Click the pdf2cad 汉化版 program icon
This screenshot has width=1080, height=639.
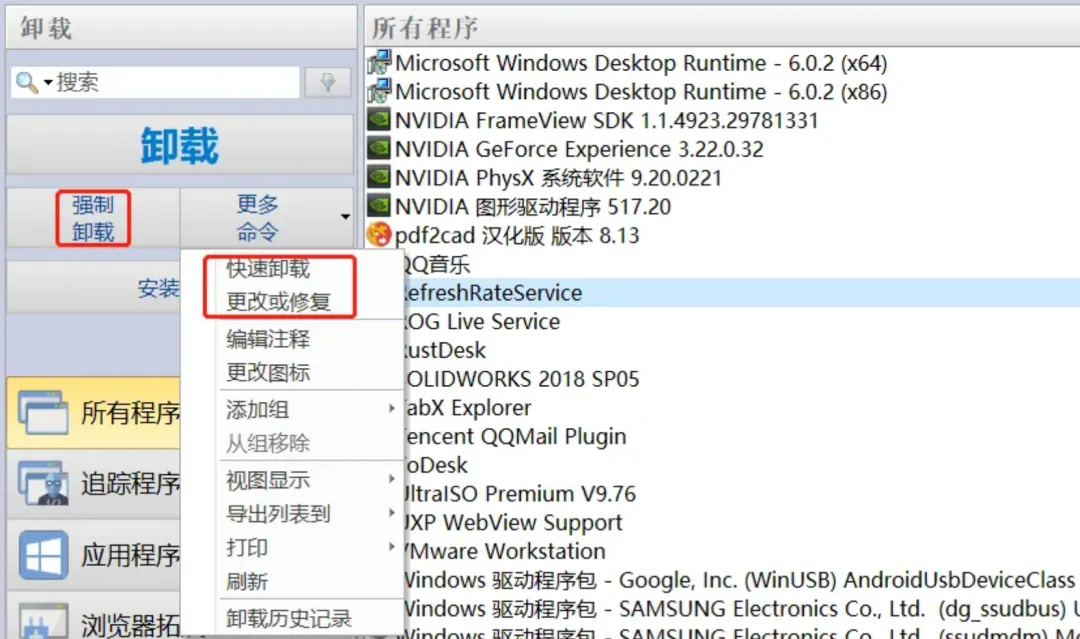(x=379, y=236)
